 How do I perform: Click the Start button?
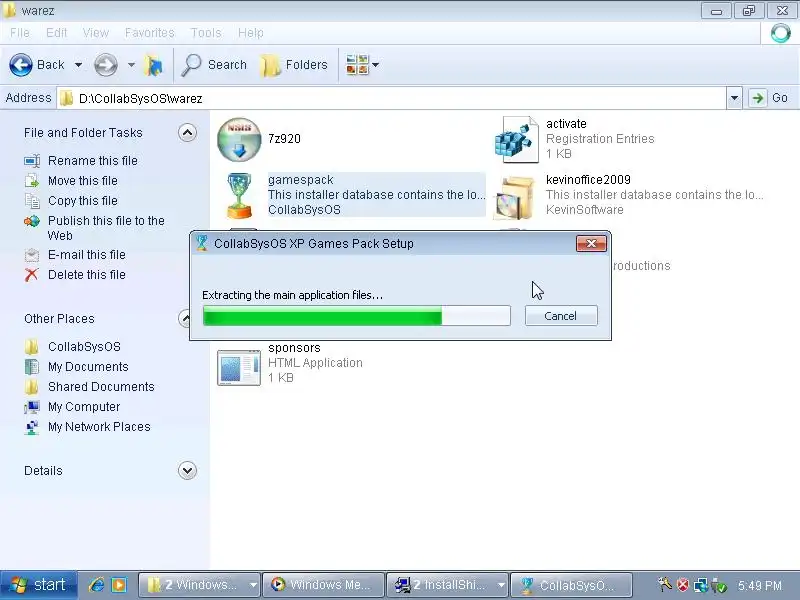pos(39,585)
